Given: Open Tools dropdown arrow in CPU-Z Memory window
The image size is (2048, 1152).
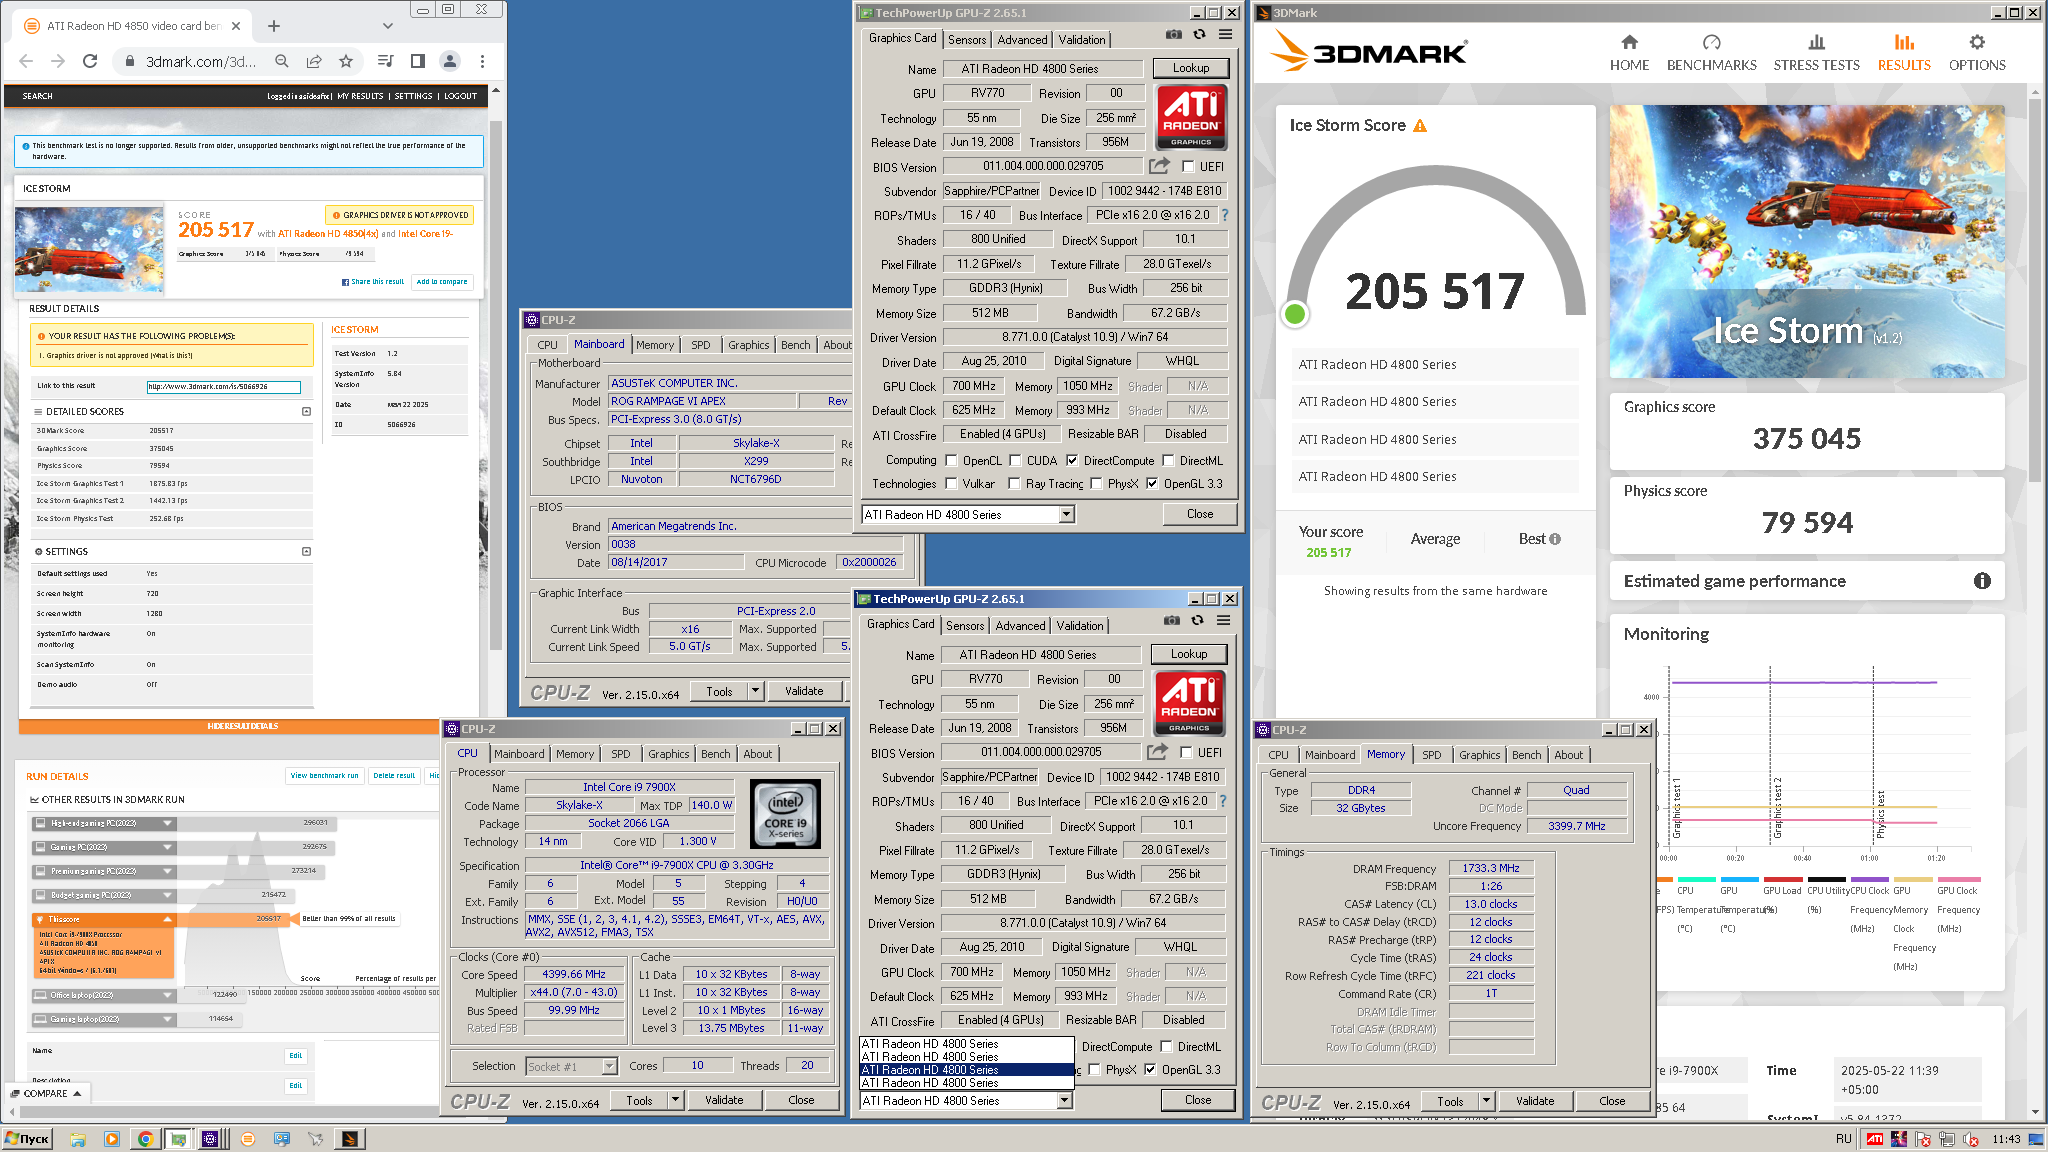Looking at the screenshot, I should 1486,1101.
